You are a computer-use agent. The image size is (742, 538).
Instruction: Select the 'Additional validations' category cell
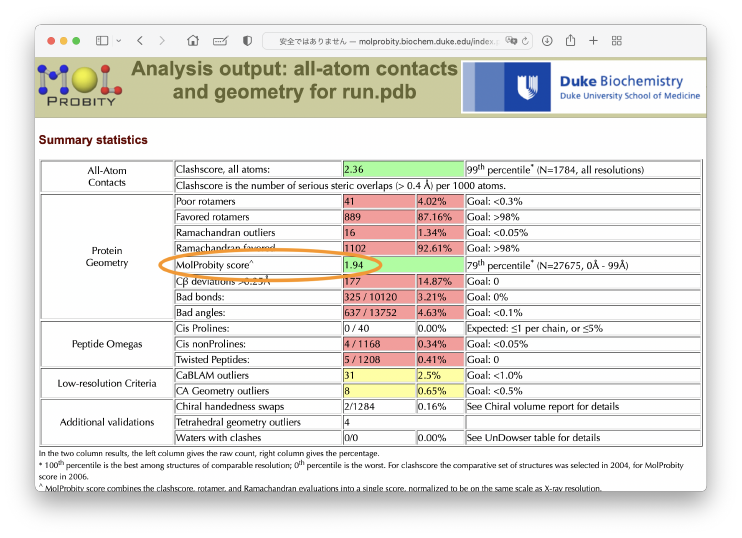coord(107,422)
